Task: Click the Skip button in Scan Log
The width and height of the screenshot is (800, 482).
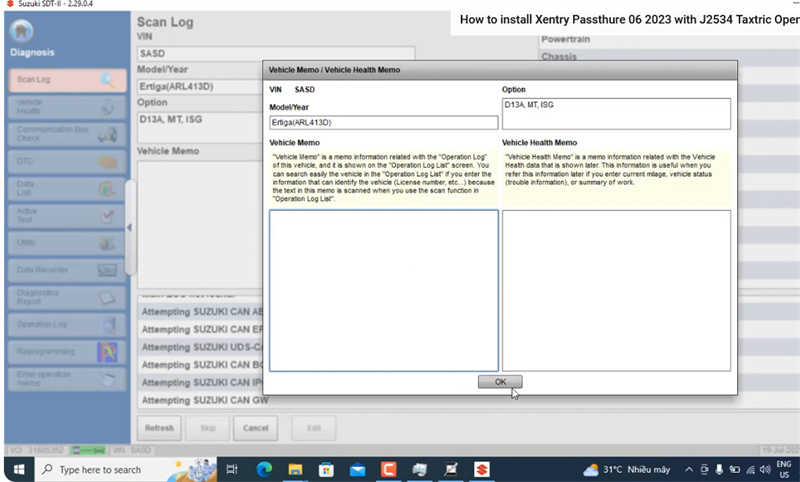Action: click(x=208, y=428)
